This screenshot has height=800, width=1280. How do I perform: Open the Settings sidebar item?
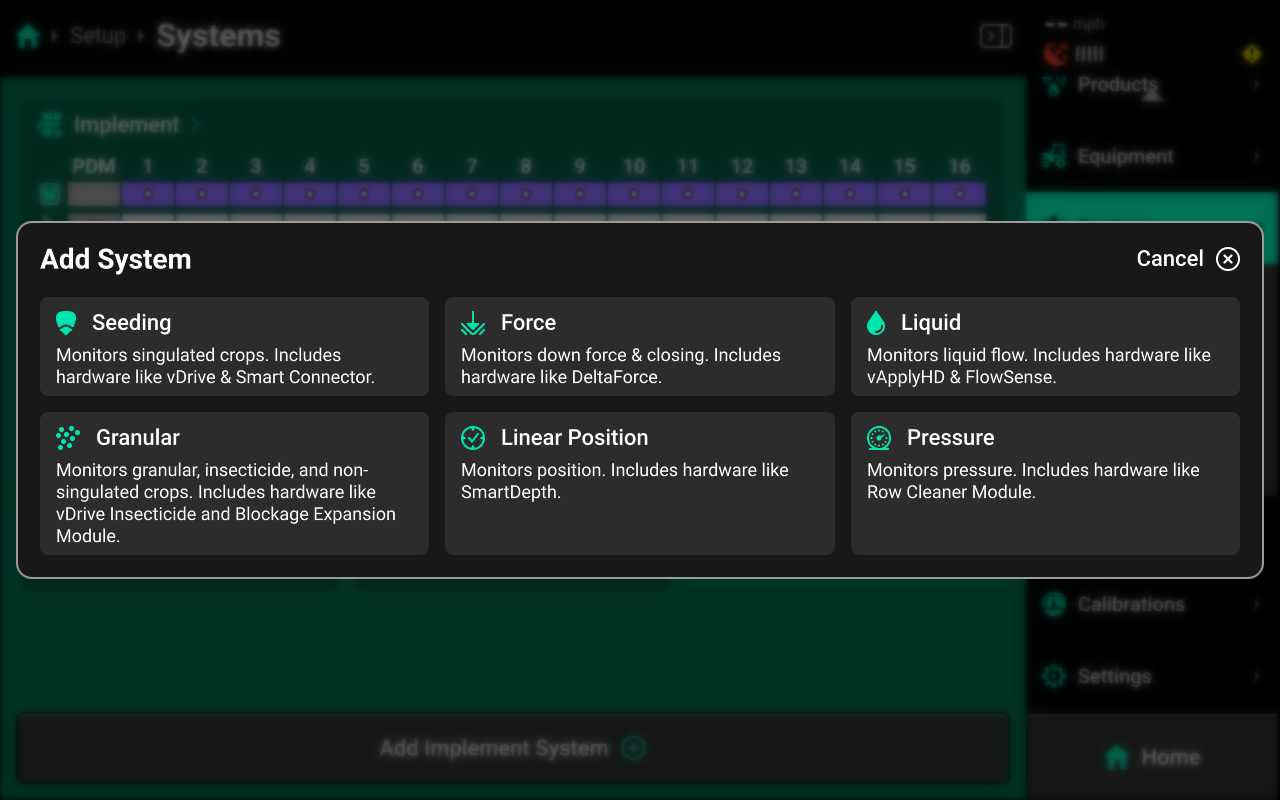tap(1152, 677)
